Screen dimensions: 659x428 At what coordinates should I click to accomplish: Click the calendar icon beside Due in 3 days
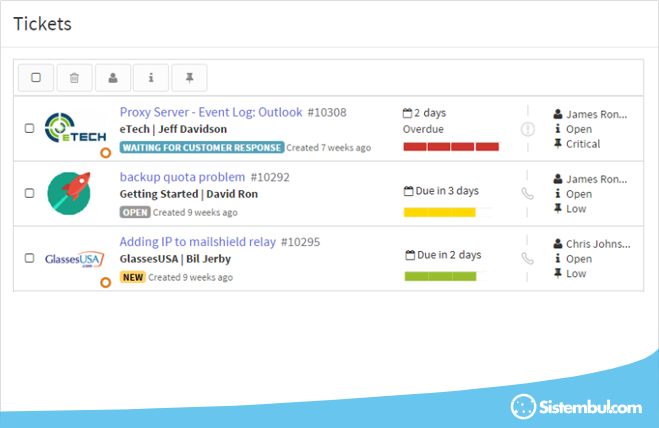coord(408,191)
